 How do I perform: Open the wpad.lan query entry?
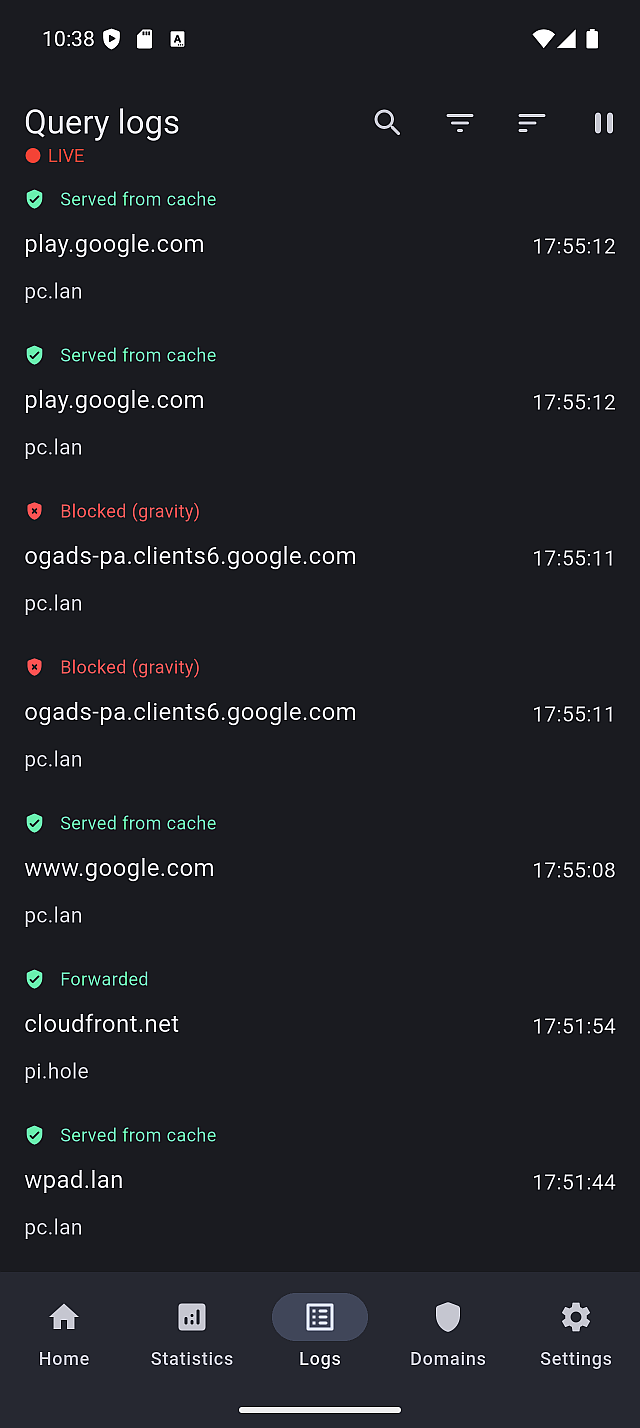[x=320, y=1181]
